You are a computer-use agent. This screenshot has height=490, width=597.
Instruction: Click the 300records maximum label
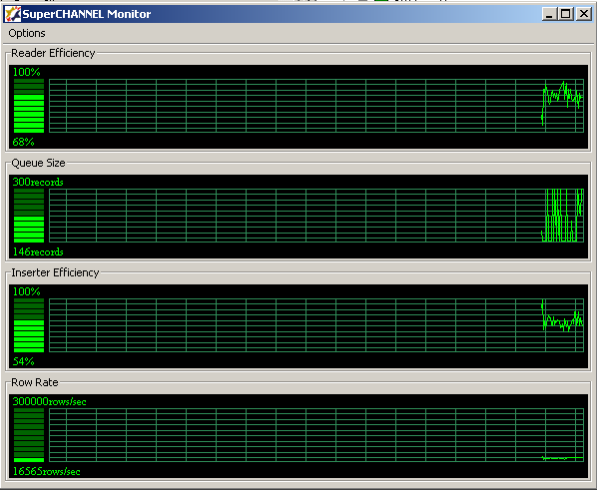tap(38, 182)
